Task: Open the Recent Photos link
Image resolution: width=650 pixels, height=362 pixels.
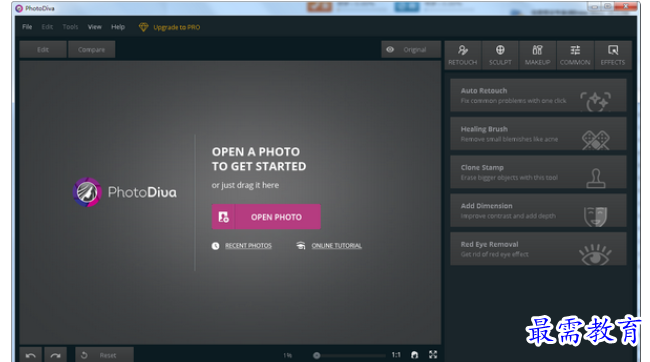Action: pyautogui.click(x=248, y=246)
